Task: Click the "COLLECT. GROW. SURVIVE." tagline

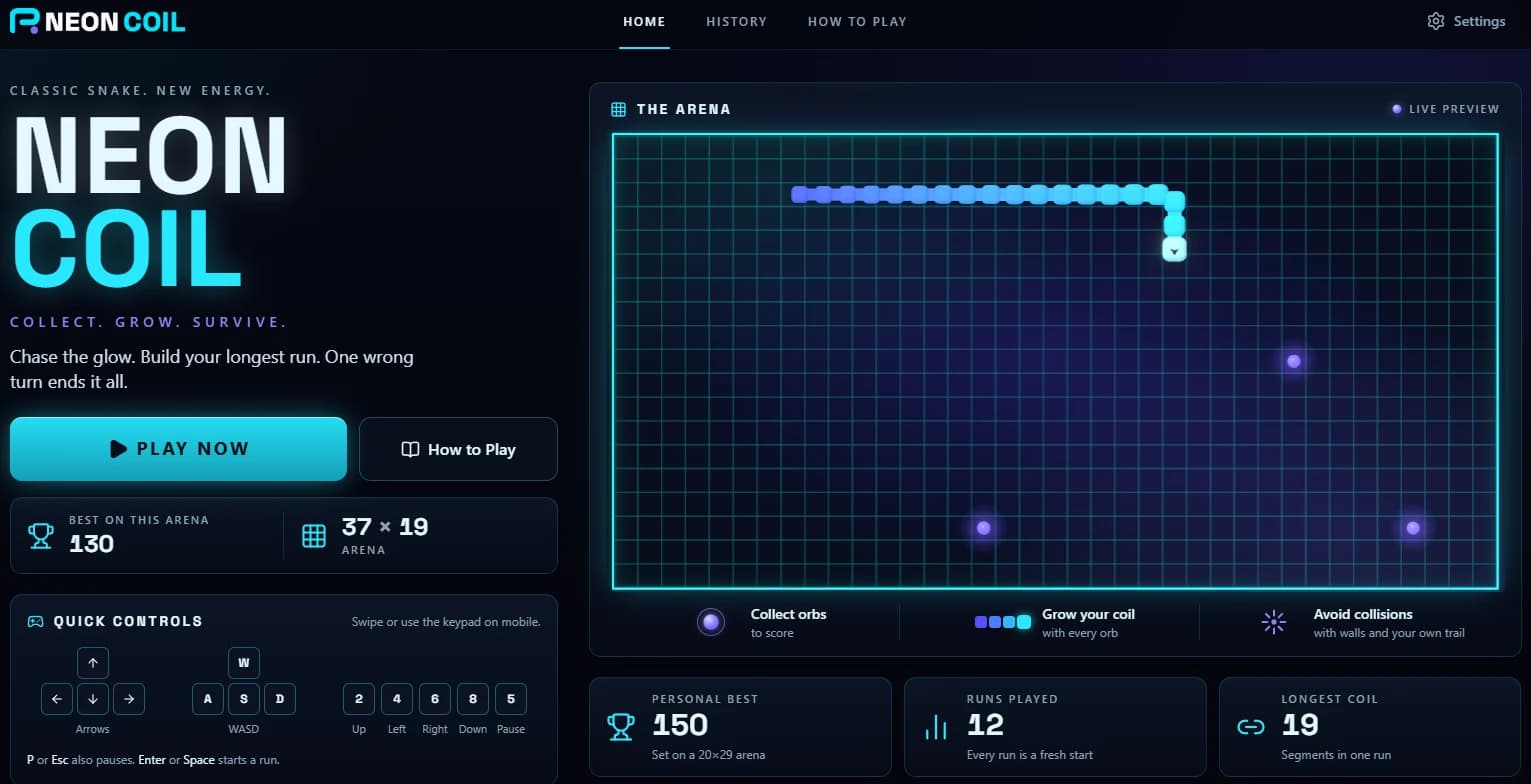Action: (x=148, y=322)
